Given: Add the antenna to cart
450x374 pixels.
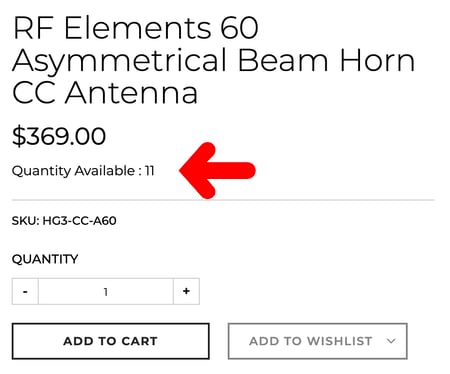Looking at the screenshot, I should pos(111,341).
